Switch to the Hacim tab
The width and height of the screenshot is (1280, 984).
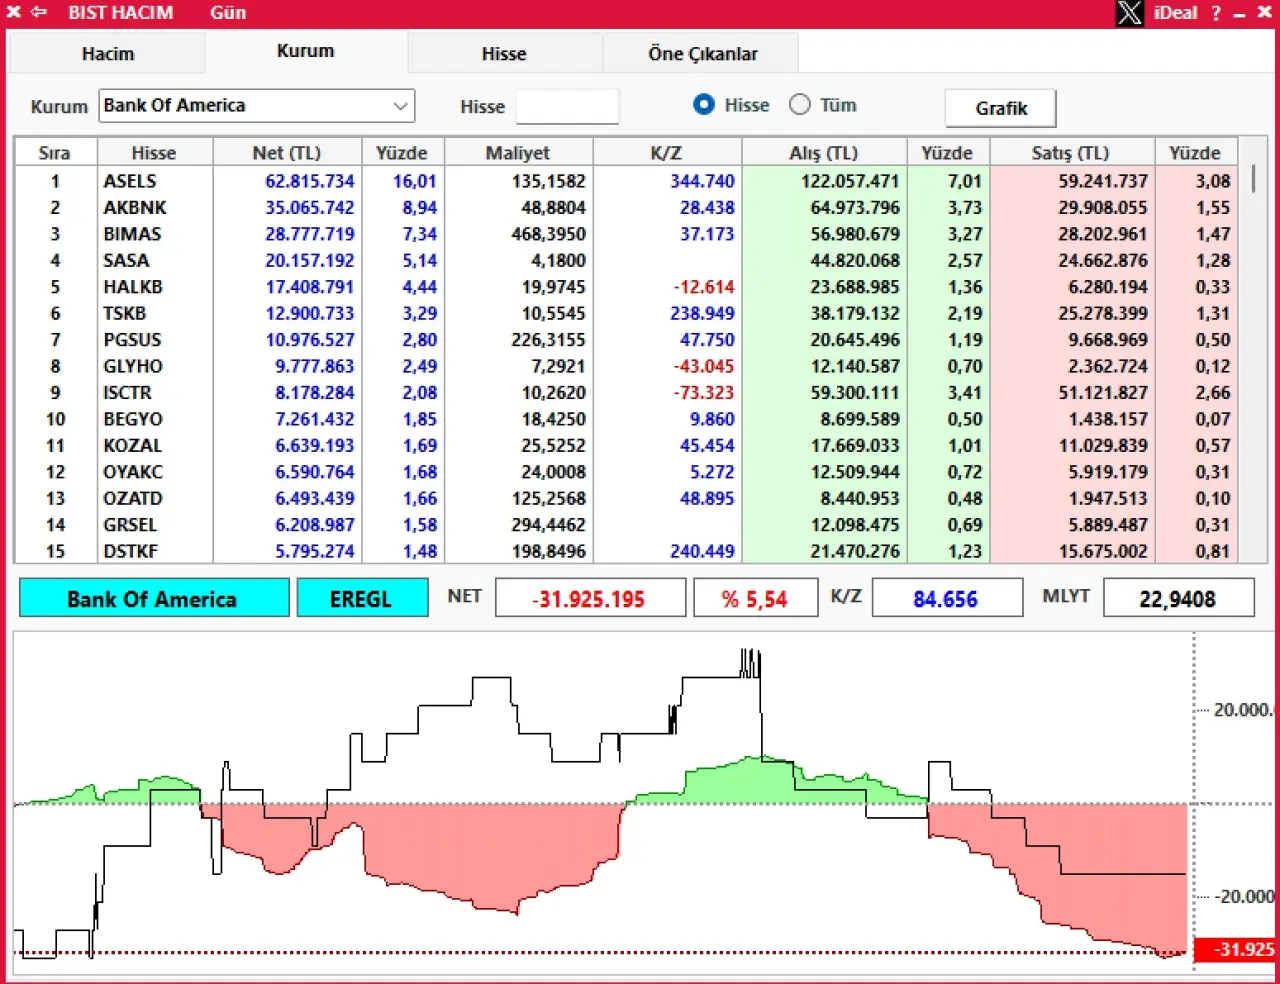coord(107,54)
